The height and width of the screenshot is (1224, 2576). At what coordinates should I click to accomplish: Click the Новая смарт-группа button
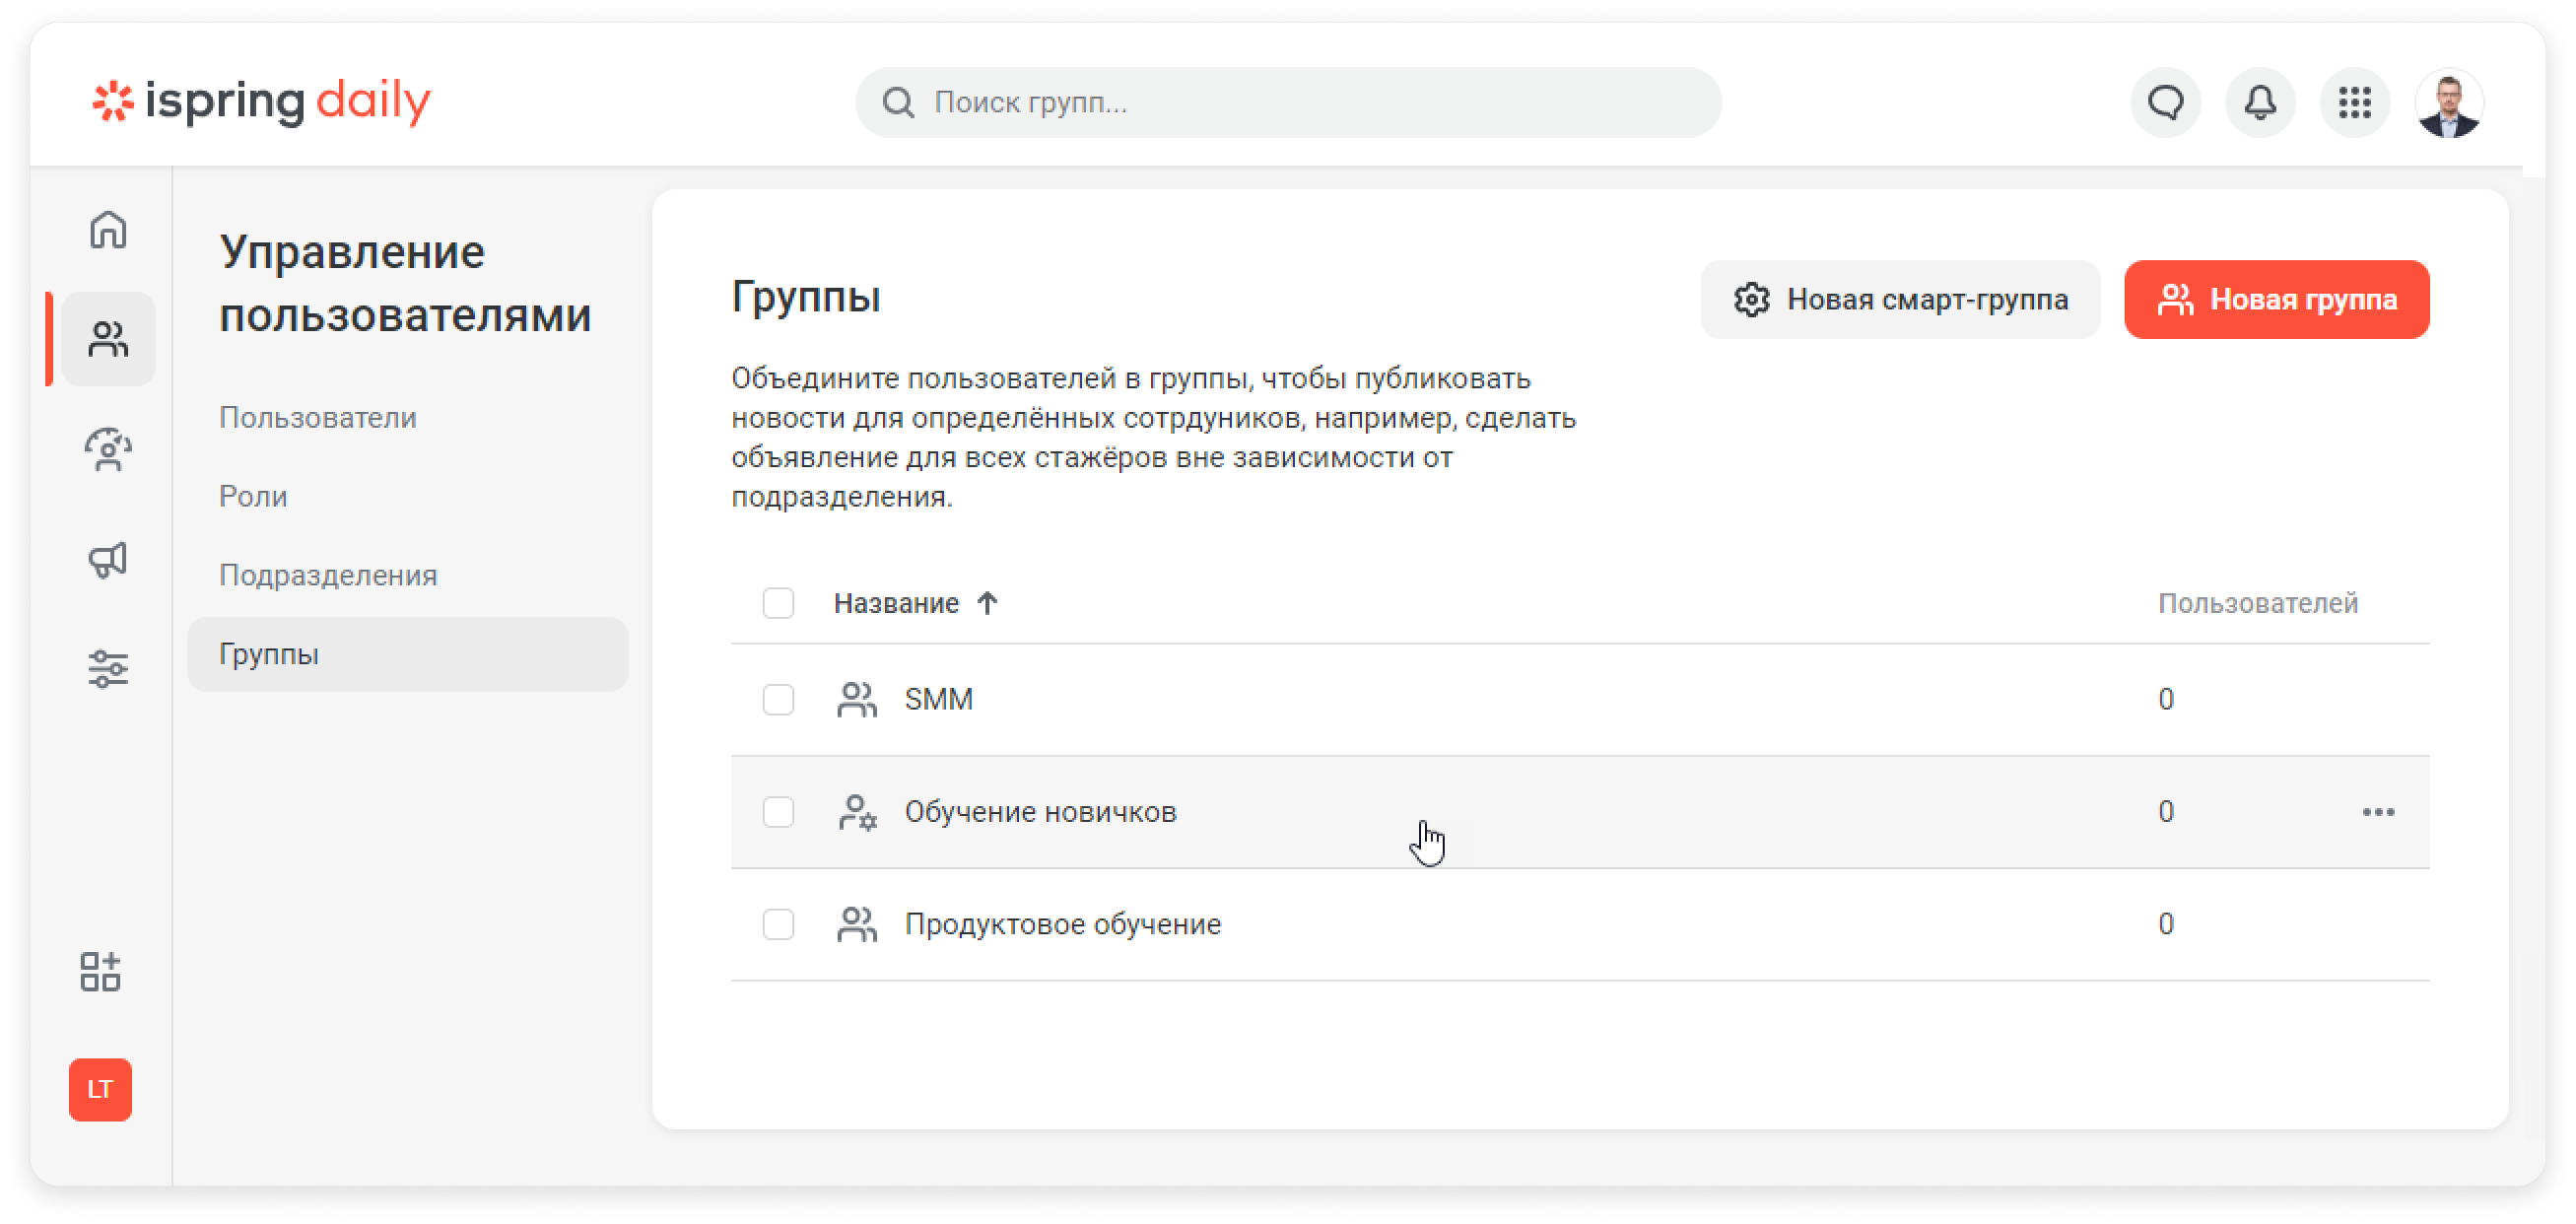(x=1900, y=299)
